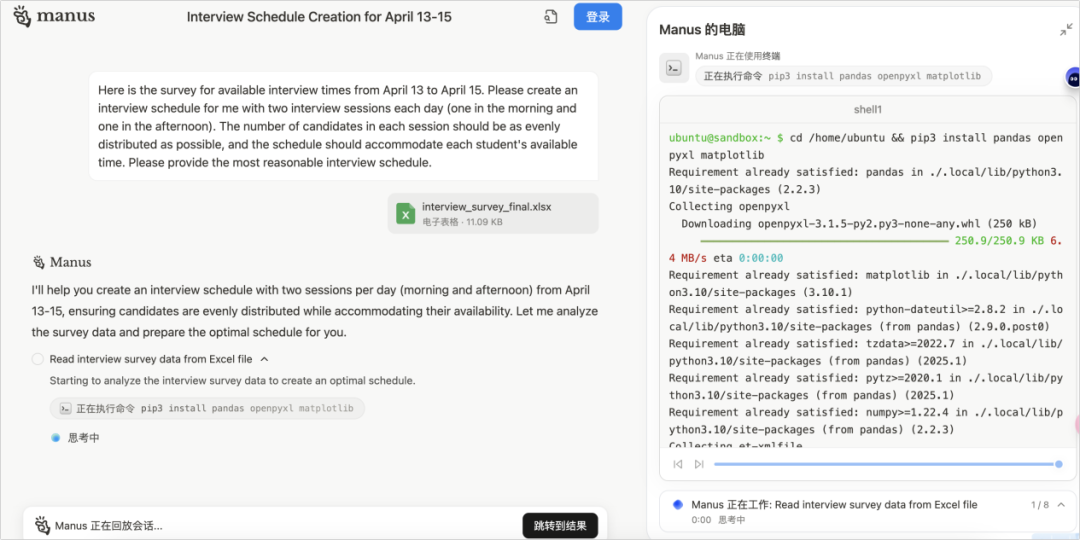Click the terminal icon in pip3 command chip
The image size is (1080, 540).
pyautogui.click(x=65, y=408)
